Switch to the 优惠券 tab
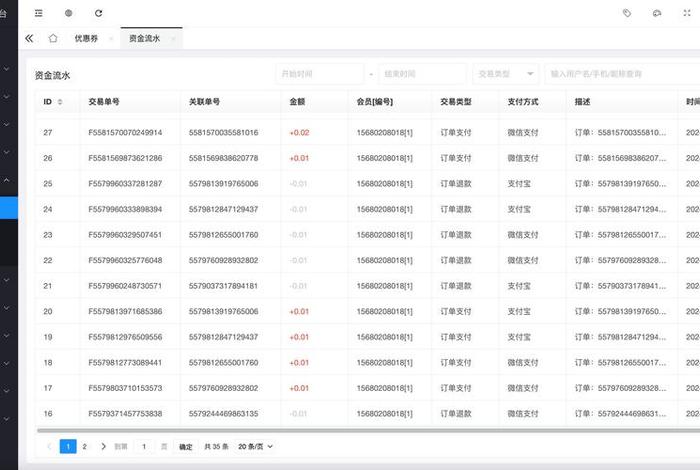The width and height of the screenshot is (700, 470). coord(86,38)
